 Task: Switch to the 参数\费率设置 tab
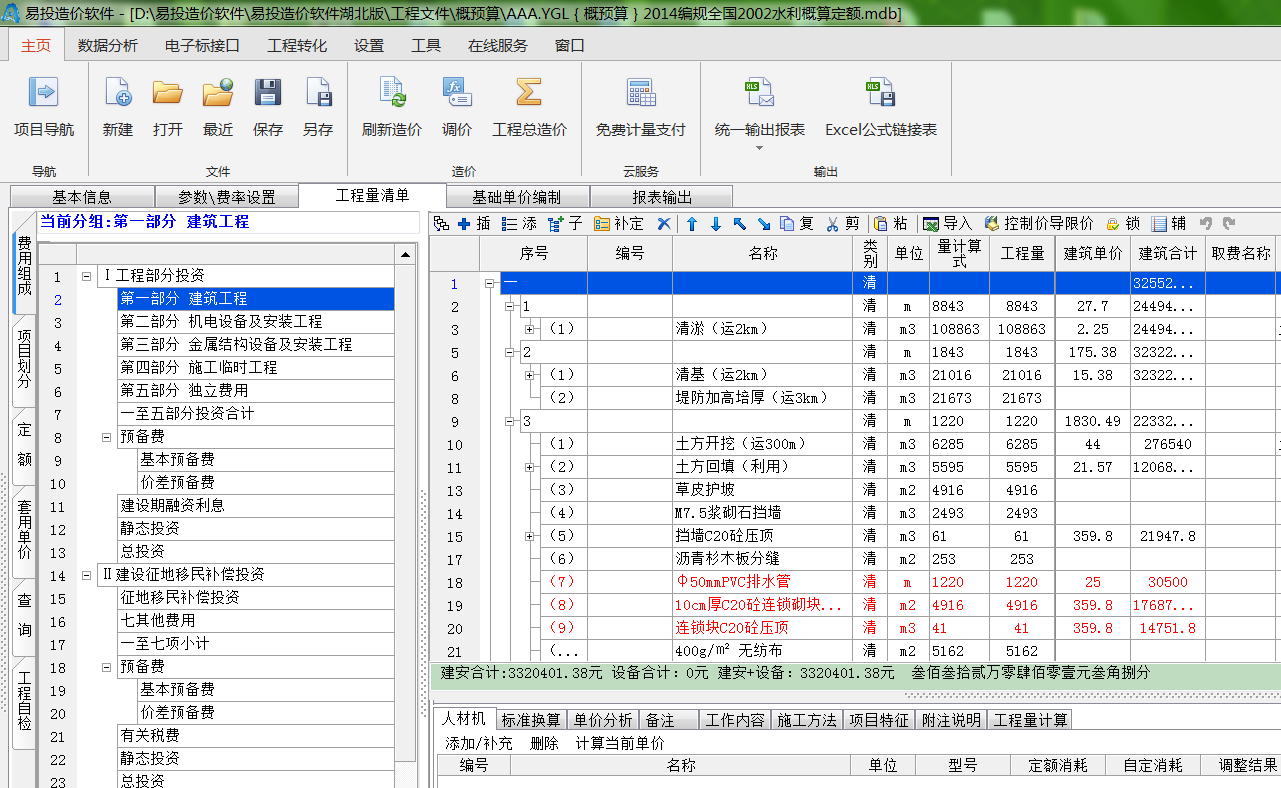click(x=226, y=197)
